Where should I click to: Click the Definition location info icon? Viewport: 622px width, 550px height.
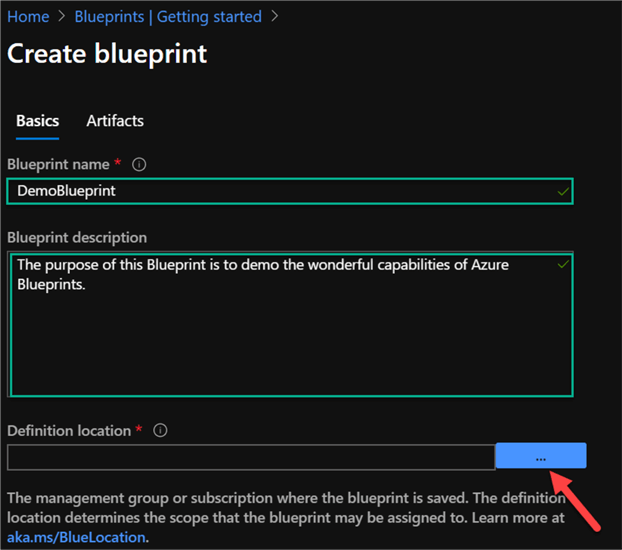click(x=160, y=431)
